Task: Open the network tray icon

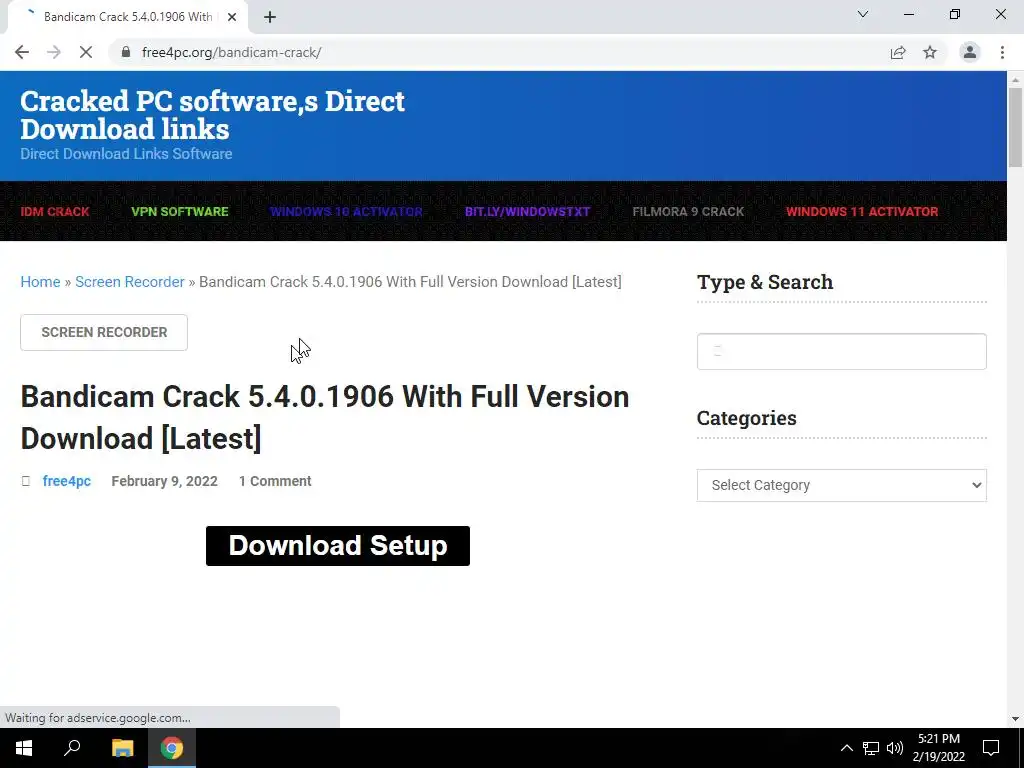Action: coord(871,748)
